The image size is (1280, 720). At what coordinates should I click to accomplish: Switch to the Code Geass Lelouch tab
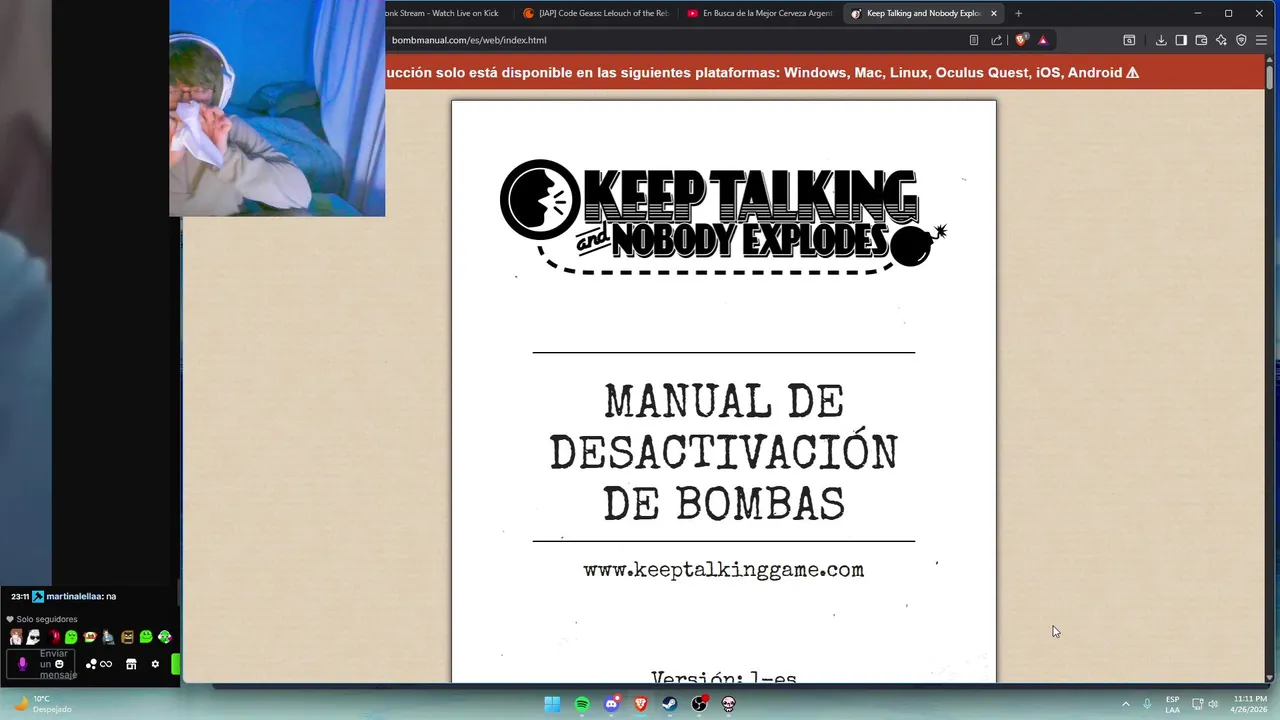point(596,13)
